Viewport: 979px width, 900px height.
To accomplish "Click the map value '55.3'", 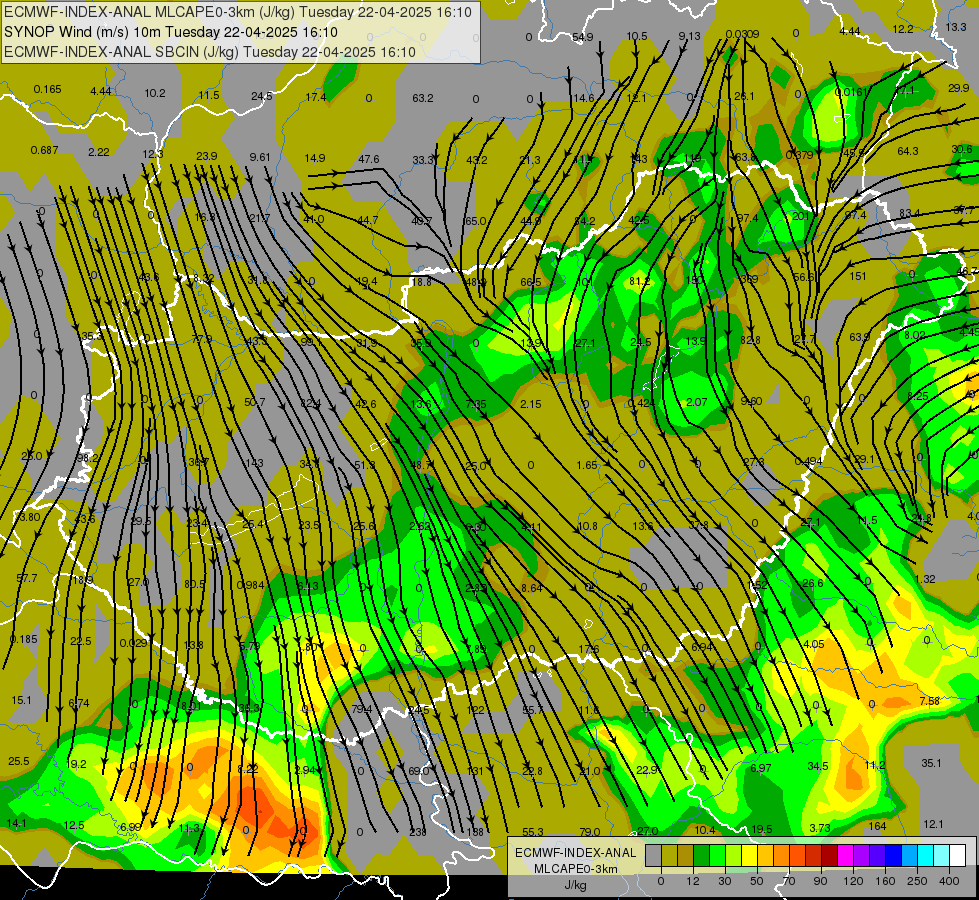I will [533, 832].
